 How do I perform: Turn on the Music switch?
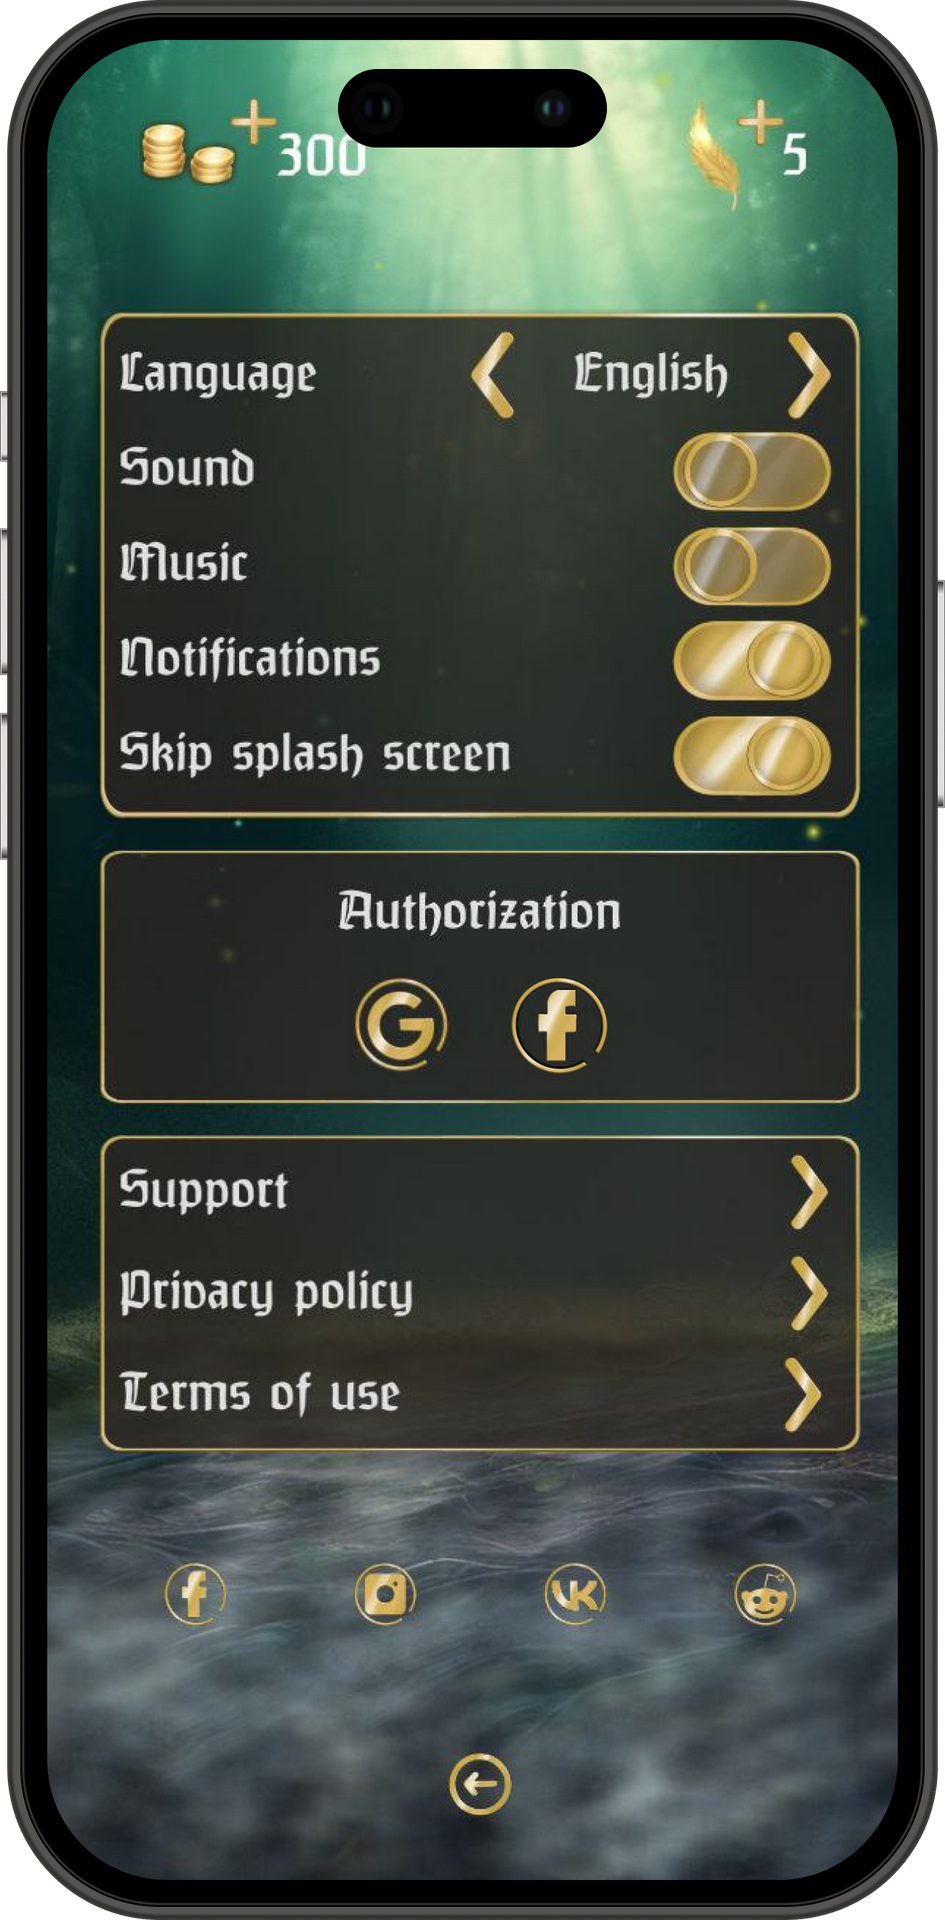point(752,565)
